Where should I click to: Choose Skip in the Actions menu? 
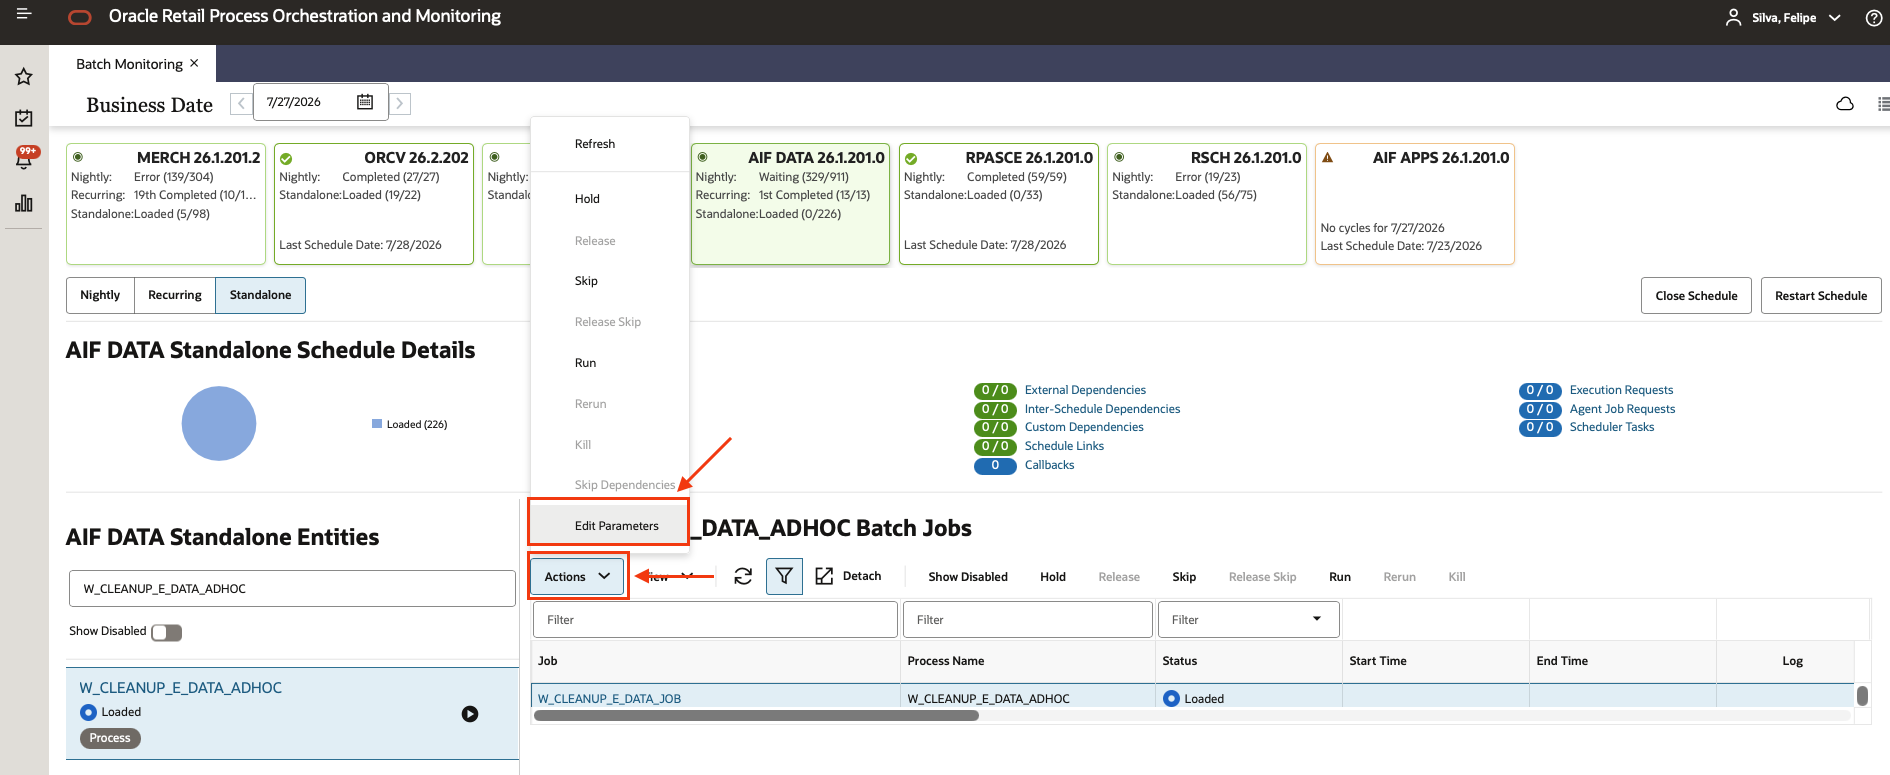[586, 281]
